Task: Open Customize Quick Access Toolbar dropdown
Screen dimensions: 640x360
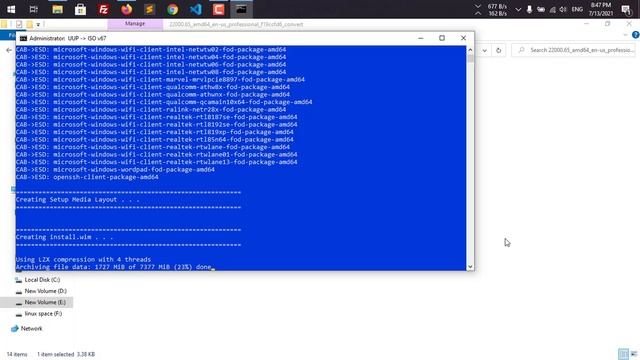Action: (x=38, y=25)
